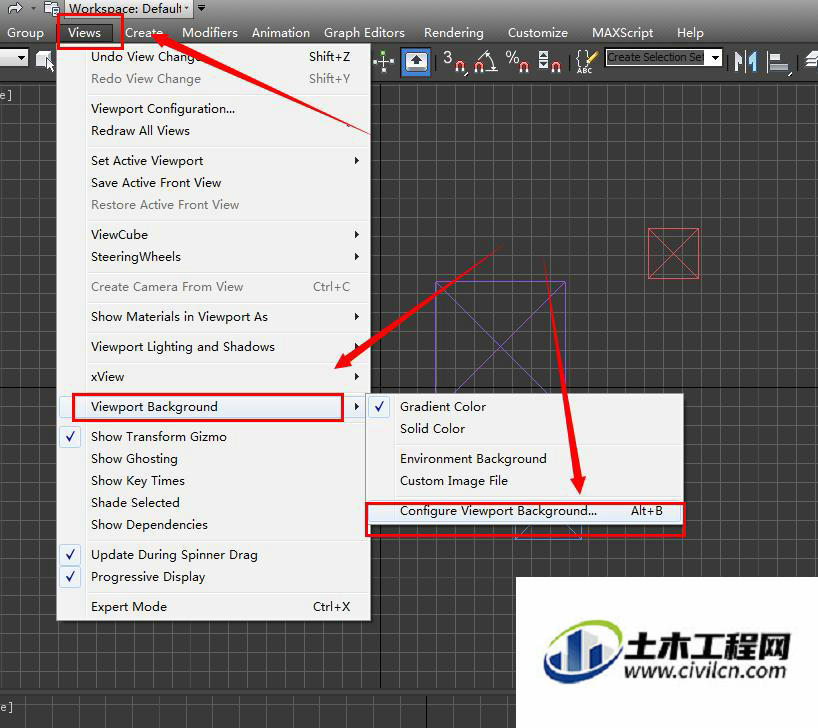Image resolution: width=818 pixels, height=728 pixels.
Task: Open the Workspace Default dropdown
Action: [128, 8]
